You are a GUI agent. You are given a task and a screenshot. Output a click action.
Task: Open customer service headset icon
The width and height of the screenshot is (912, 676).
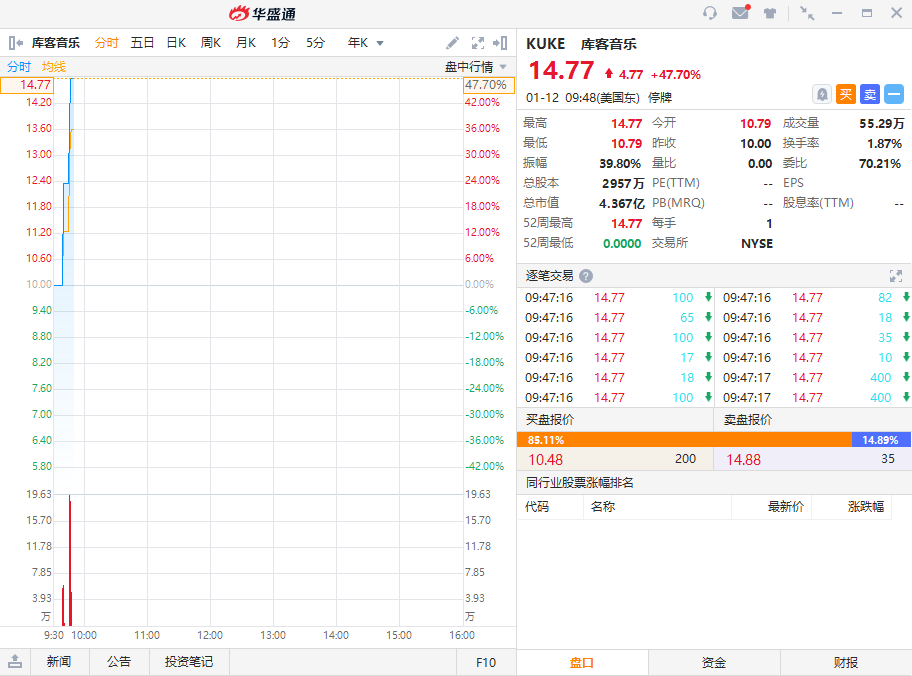(x=710, y=13)
